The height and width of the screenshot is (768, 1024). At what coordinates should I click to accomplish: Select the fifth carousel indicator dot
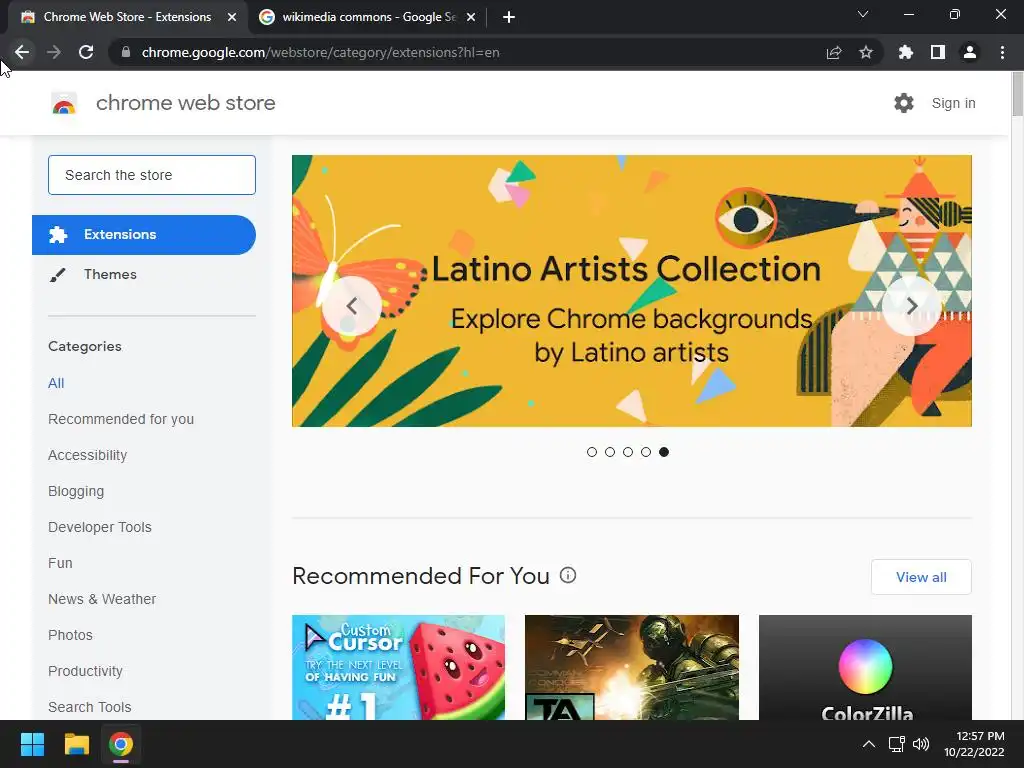pyautogui.click(x=664, y=452)
